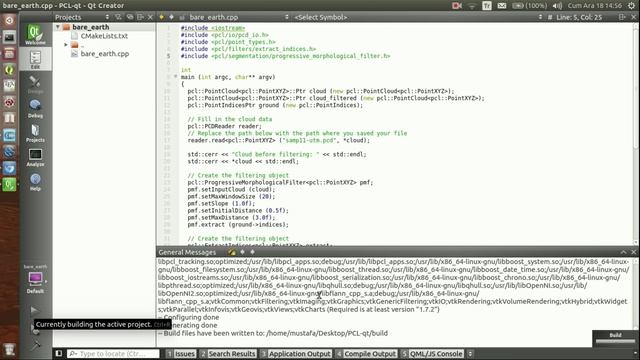Open Design mode in the sidebar
The width and height of the screenshot is (640, 360).
(x=35, y=84)
